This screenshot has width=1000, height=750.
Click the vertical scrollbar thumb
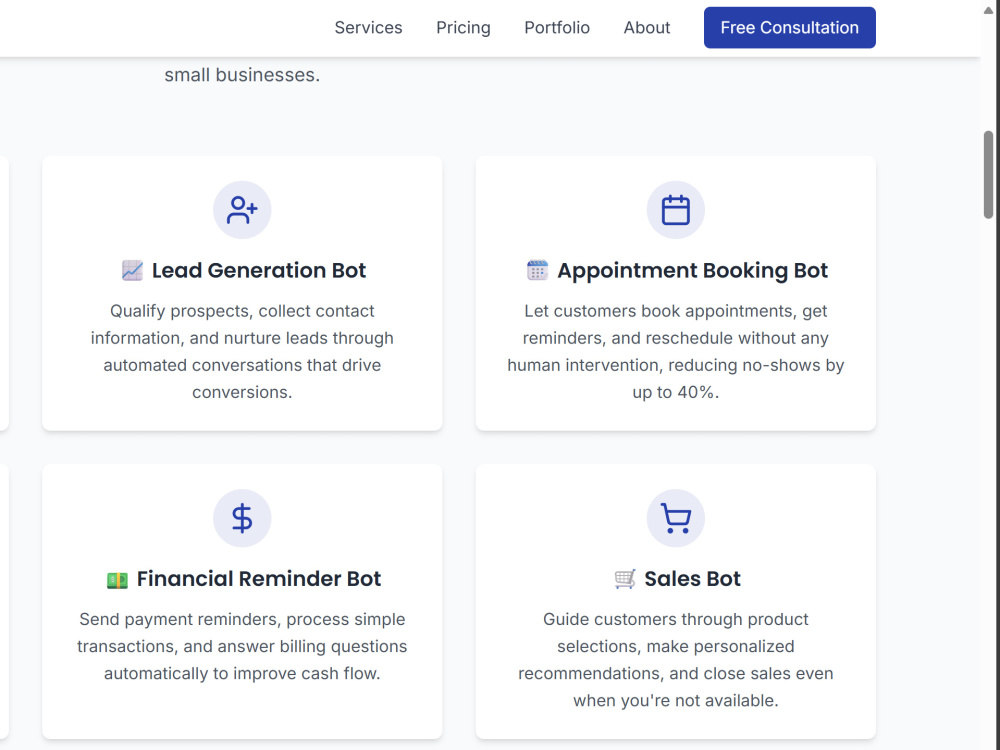coord(989,175)
